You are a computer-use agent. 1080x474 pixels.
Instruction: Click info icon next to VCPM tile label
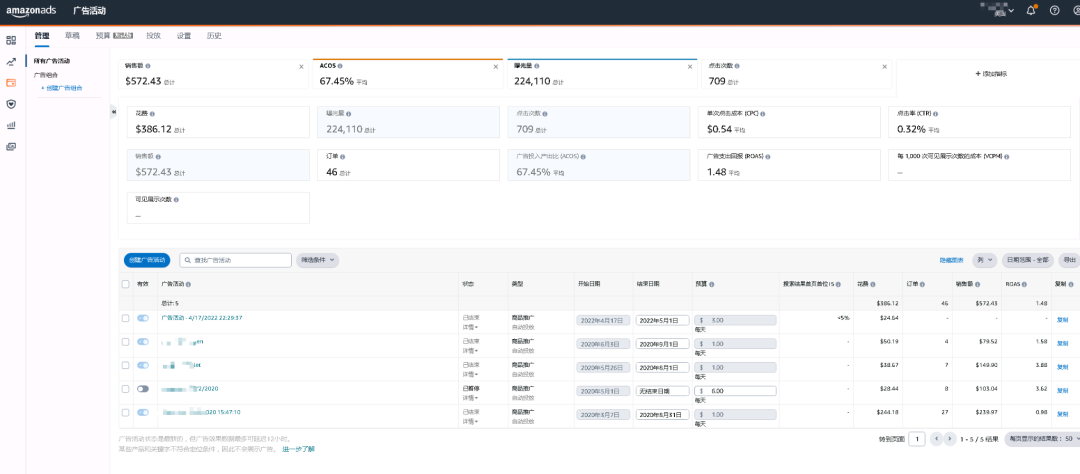1008,156
